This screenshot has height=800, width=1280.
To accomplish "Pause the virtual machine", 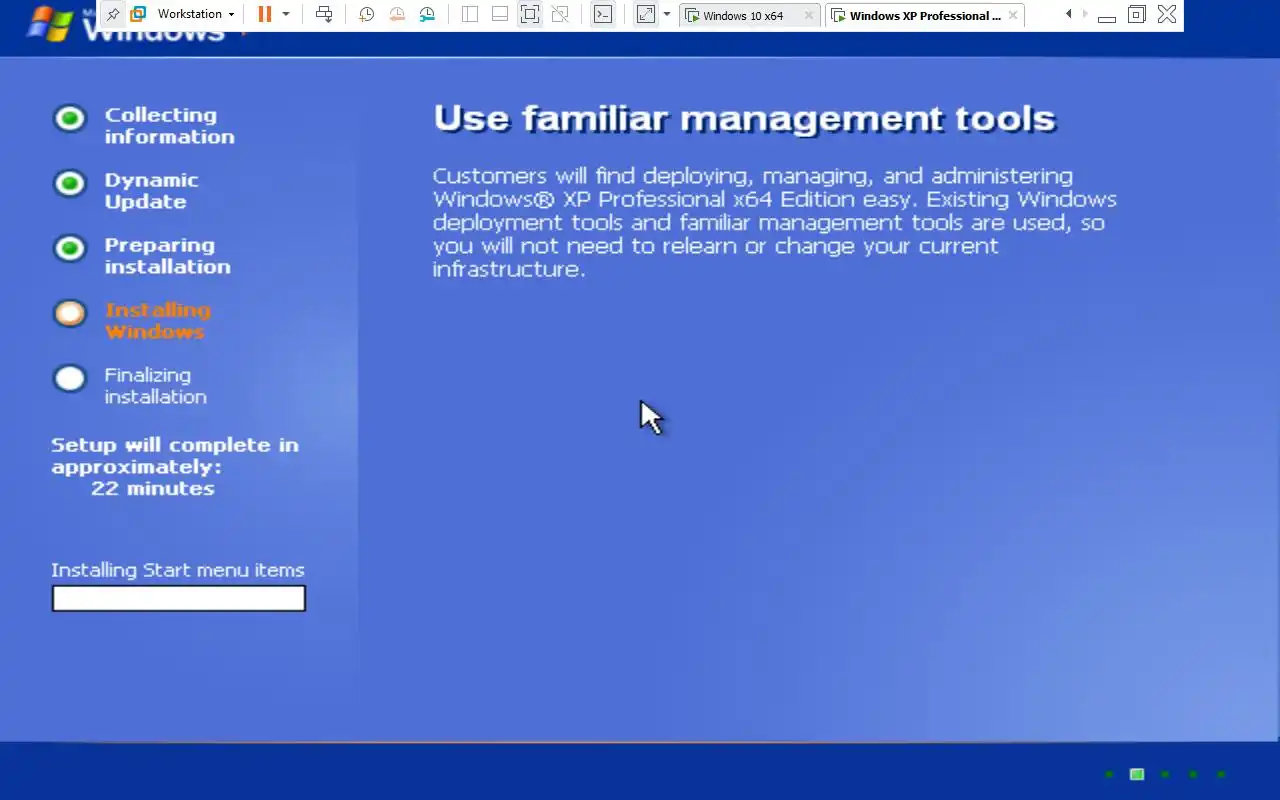I will [264, 14].
